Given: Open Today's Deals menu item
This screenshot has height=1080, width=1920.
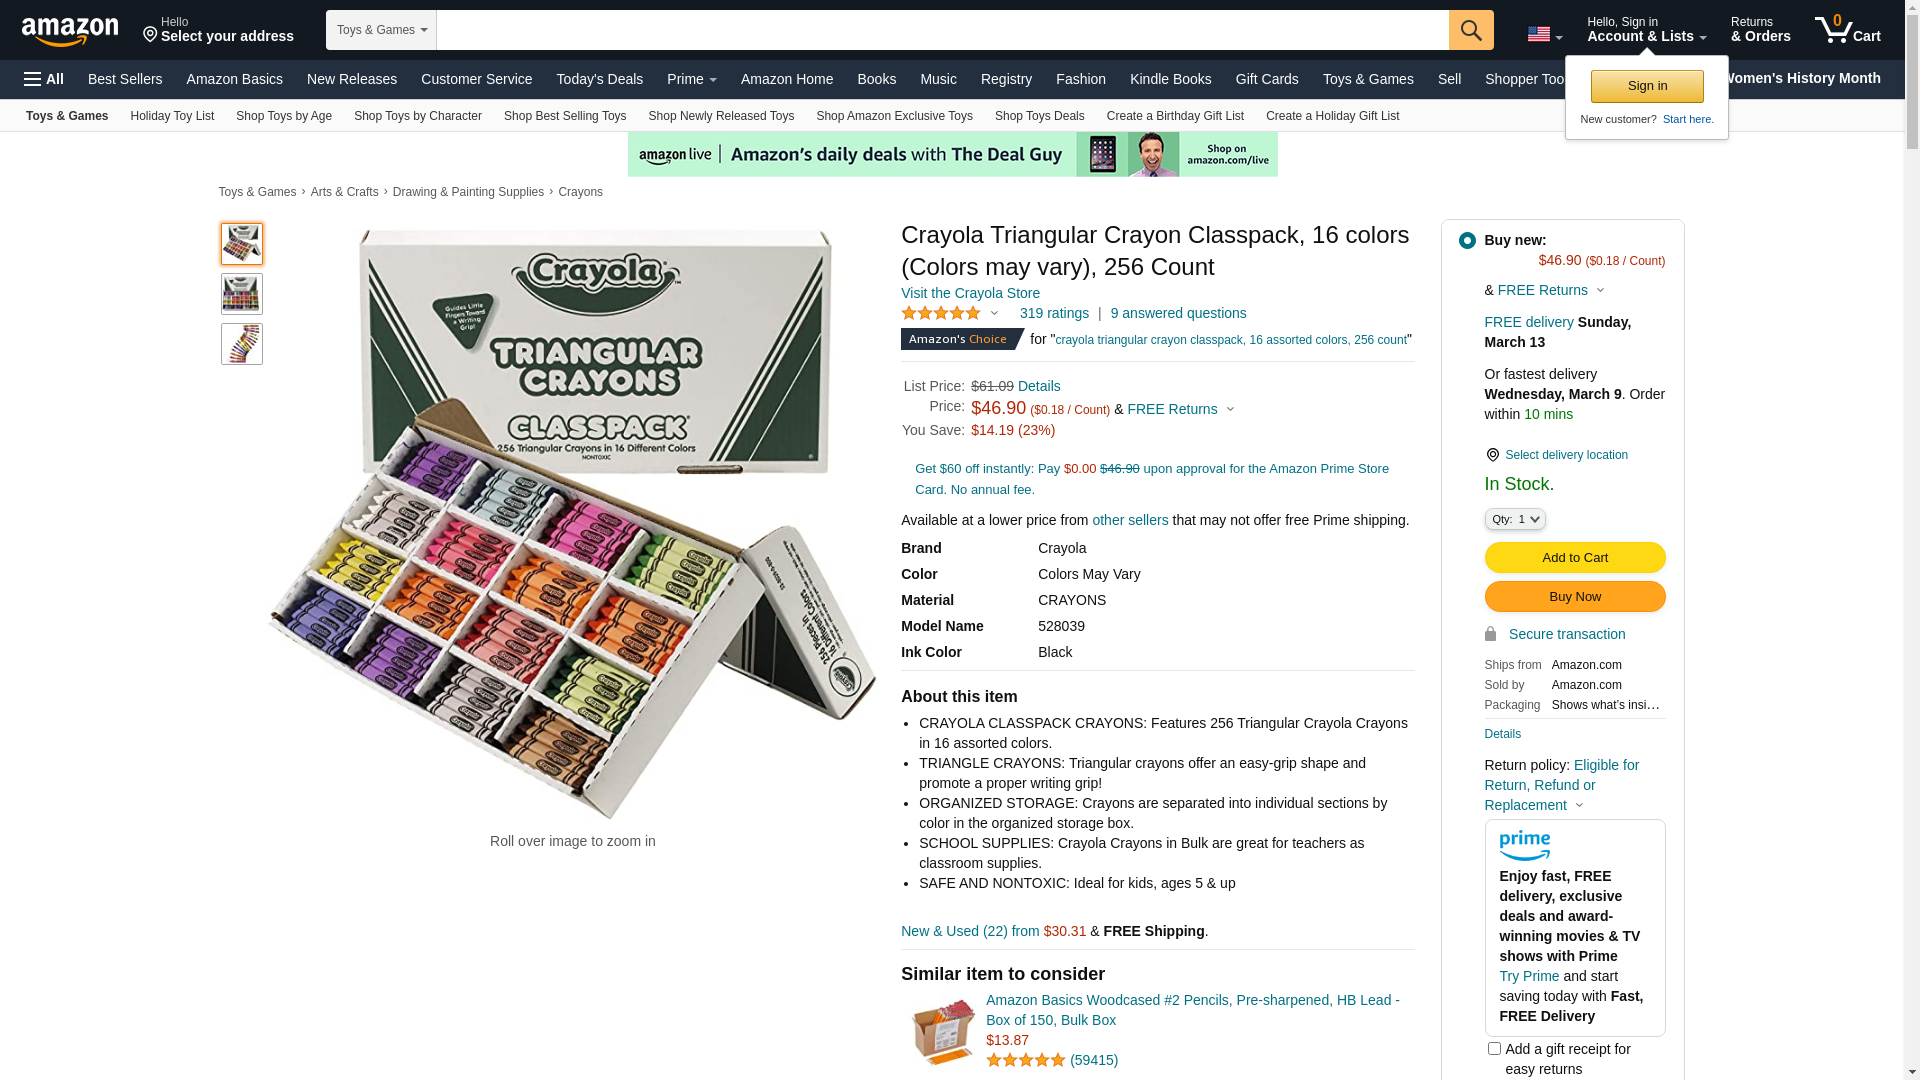Looking at the screenshot, I should (x=600, y=79).
